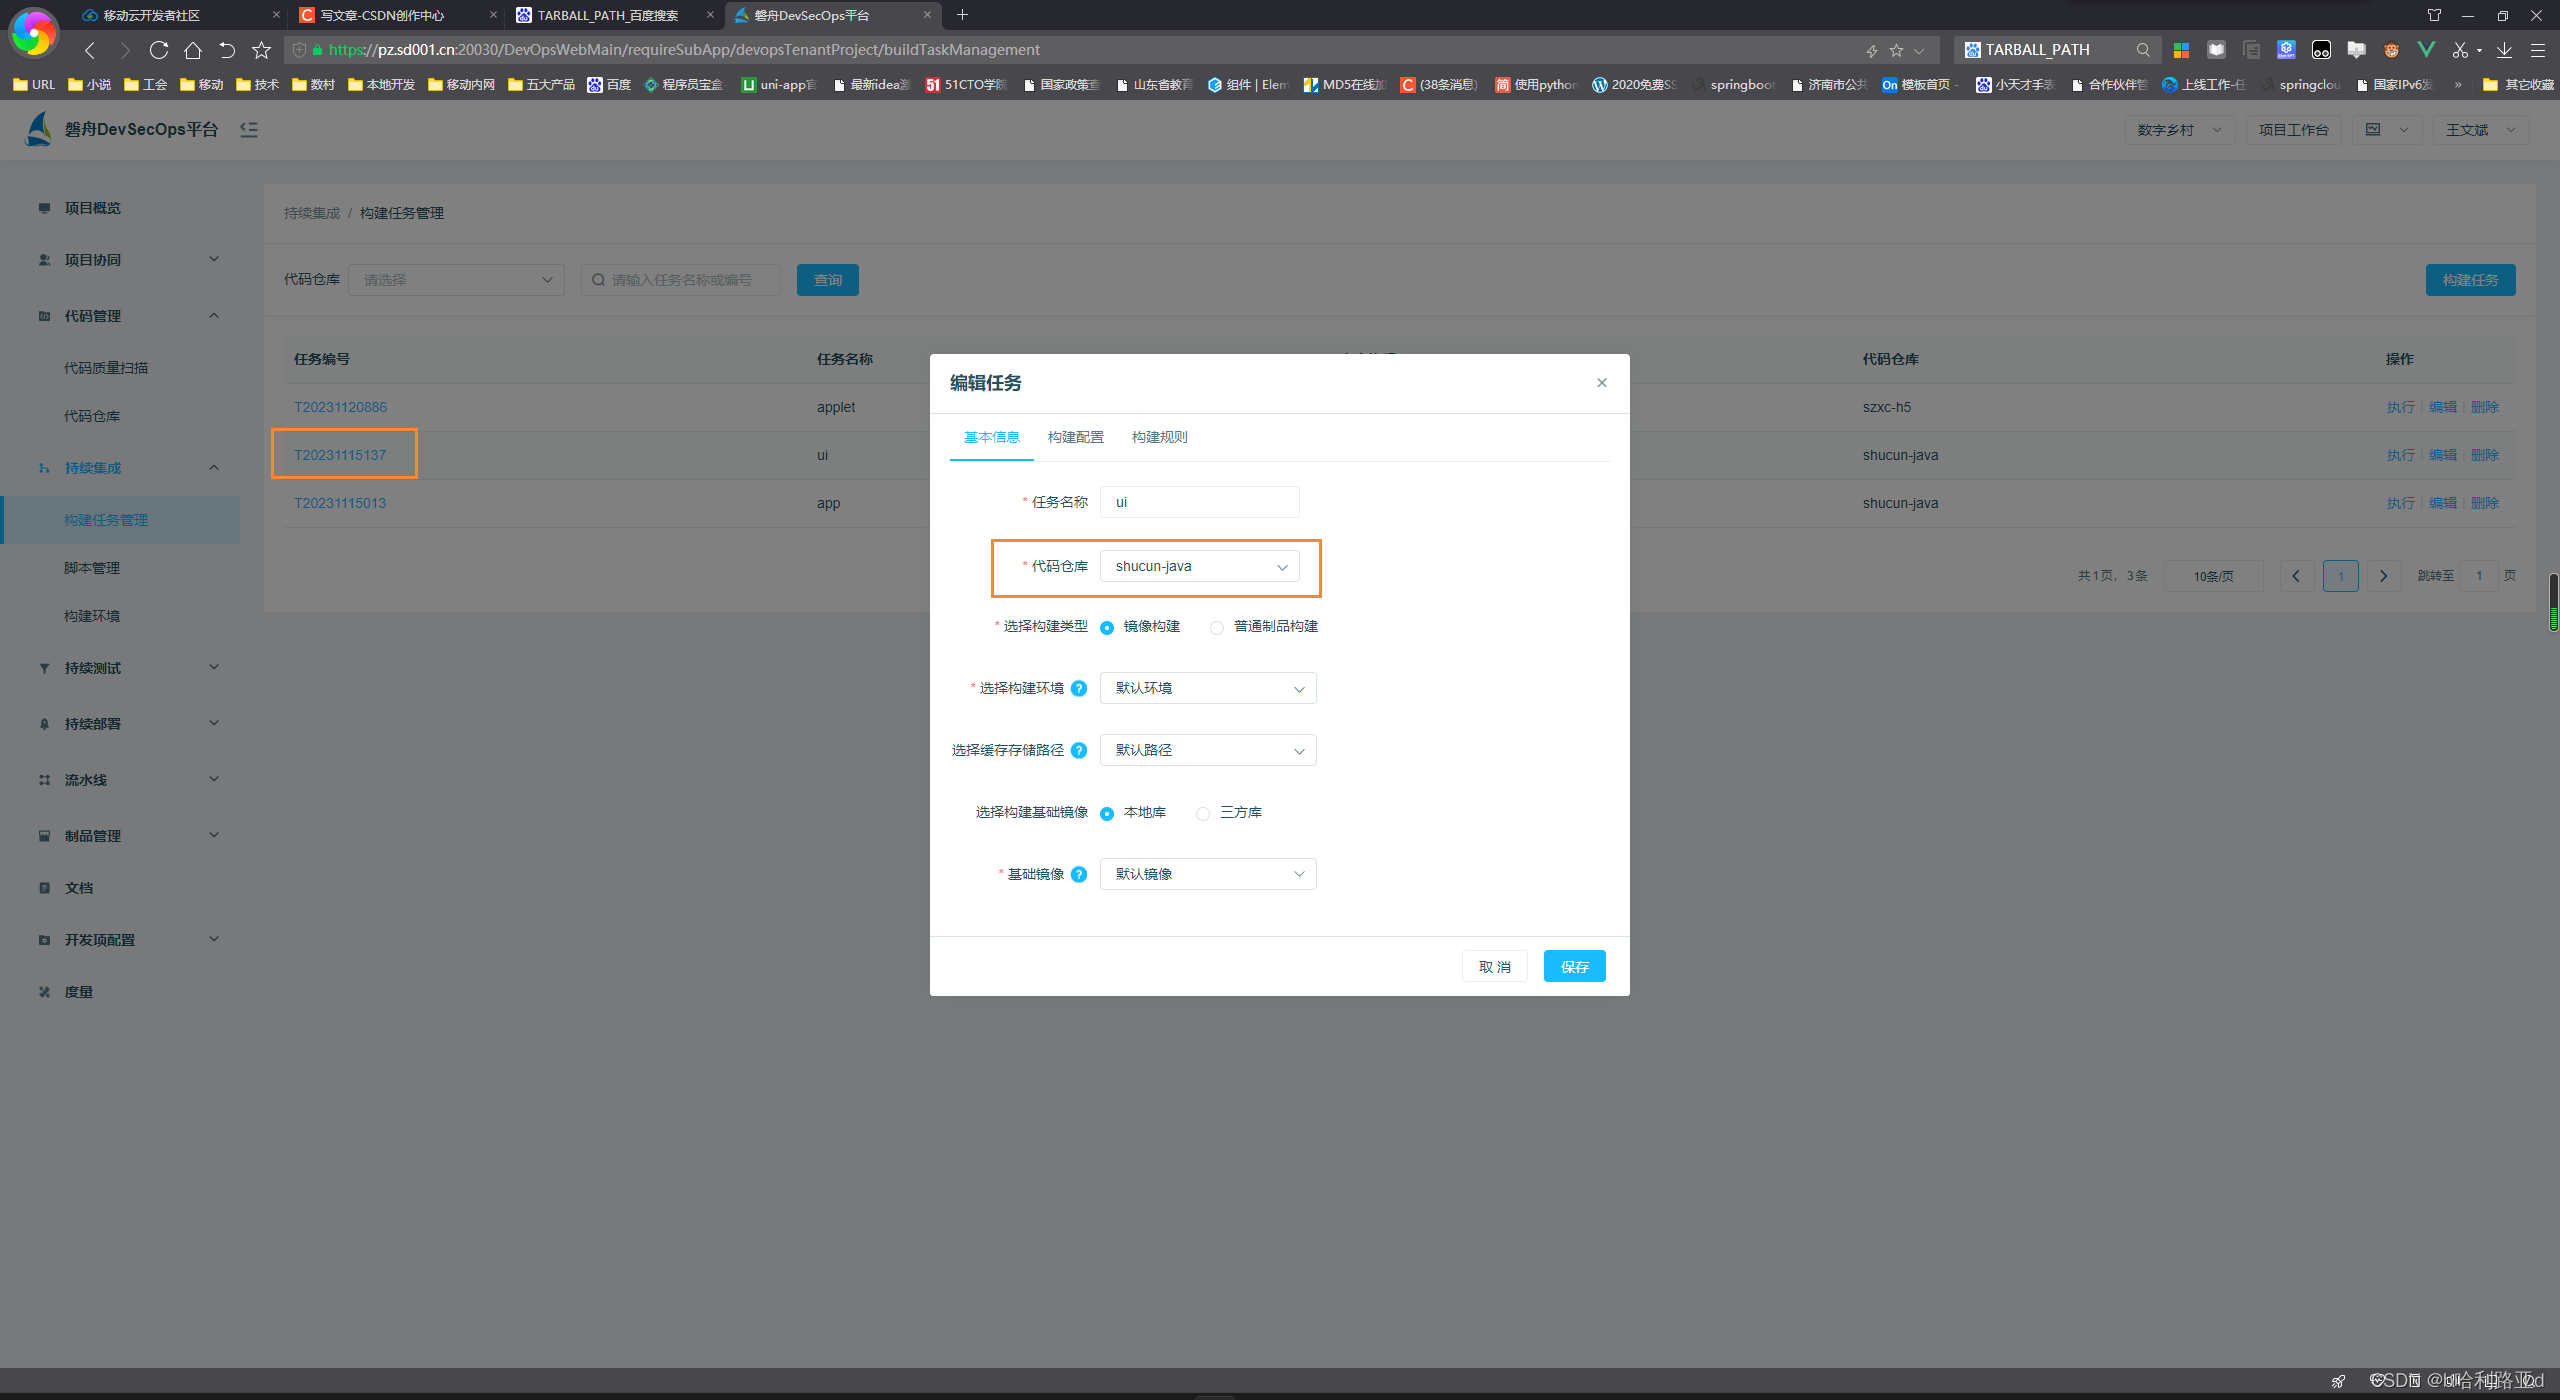Click the bookmark star icon in toolbar
This screenshot has width=2560, height=1400.
[x=261, y=50]
